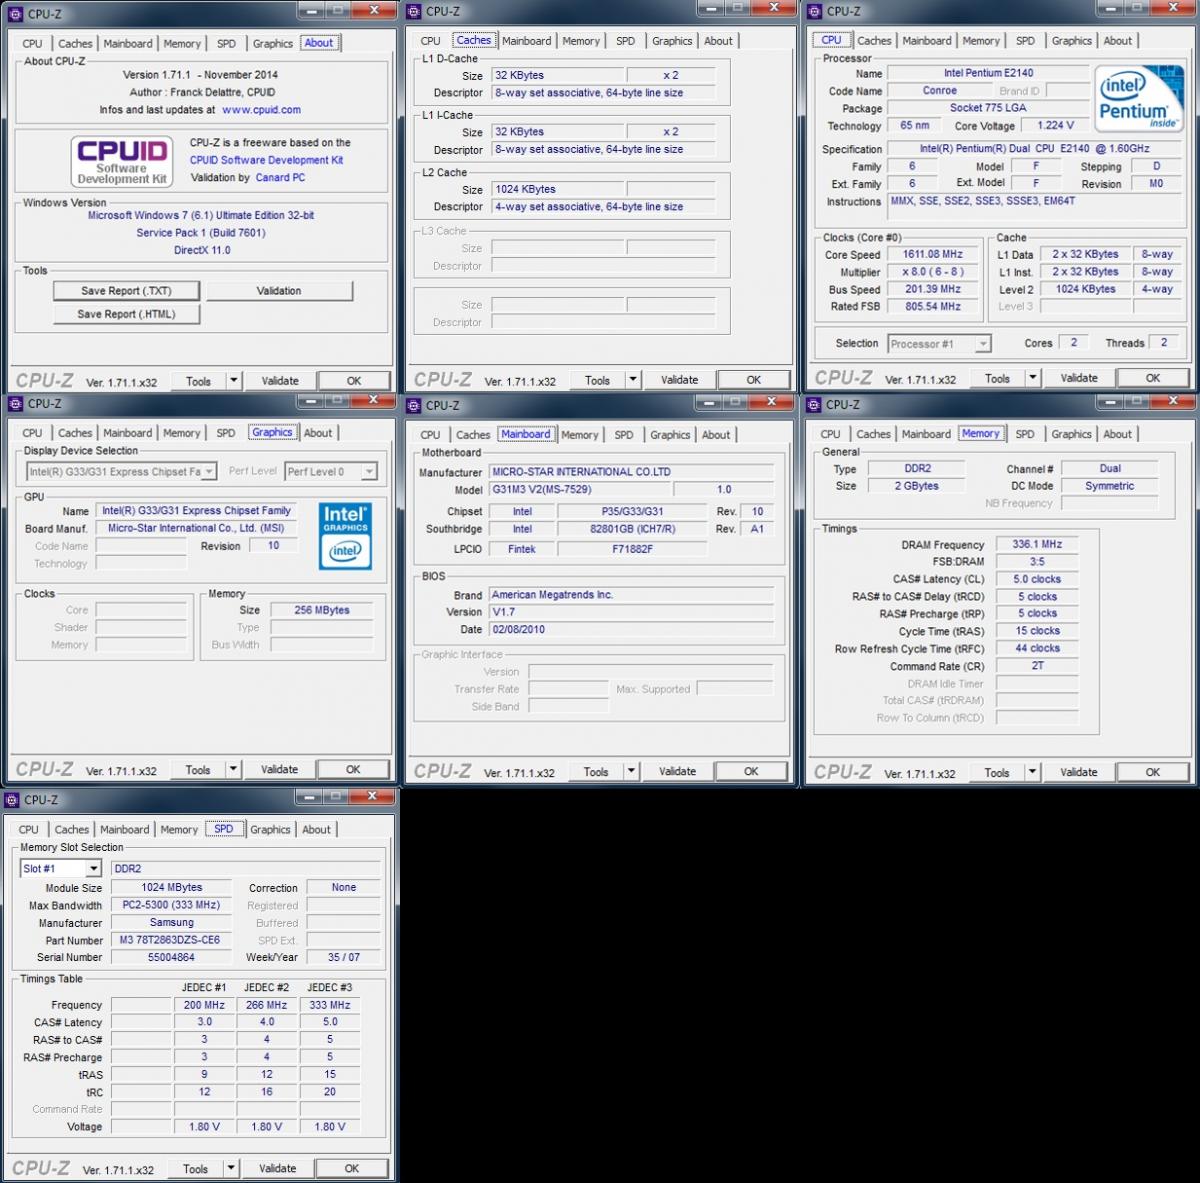Click the Southbridge 82801GB (ICH7/R) field

click(x=632, y=529)
